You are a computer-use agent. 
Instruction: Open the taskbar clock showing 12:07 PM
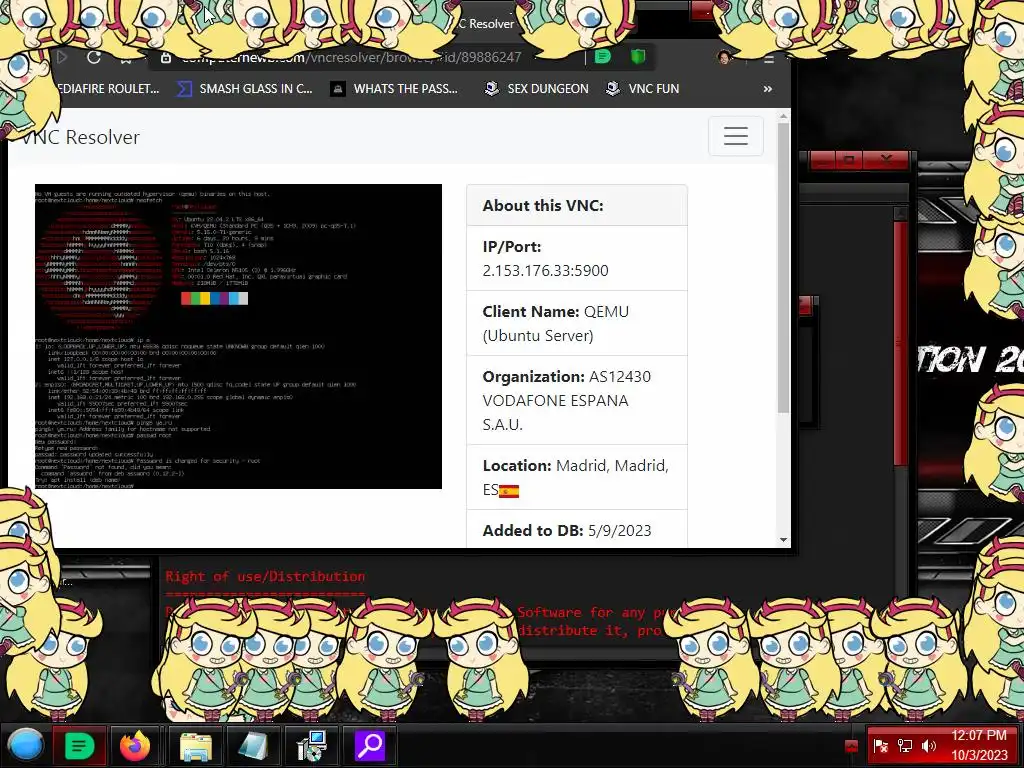pos(978,745)
